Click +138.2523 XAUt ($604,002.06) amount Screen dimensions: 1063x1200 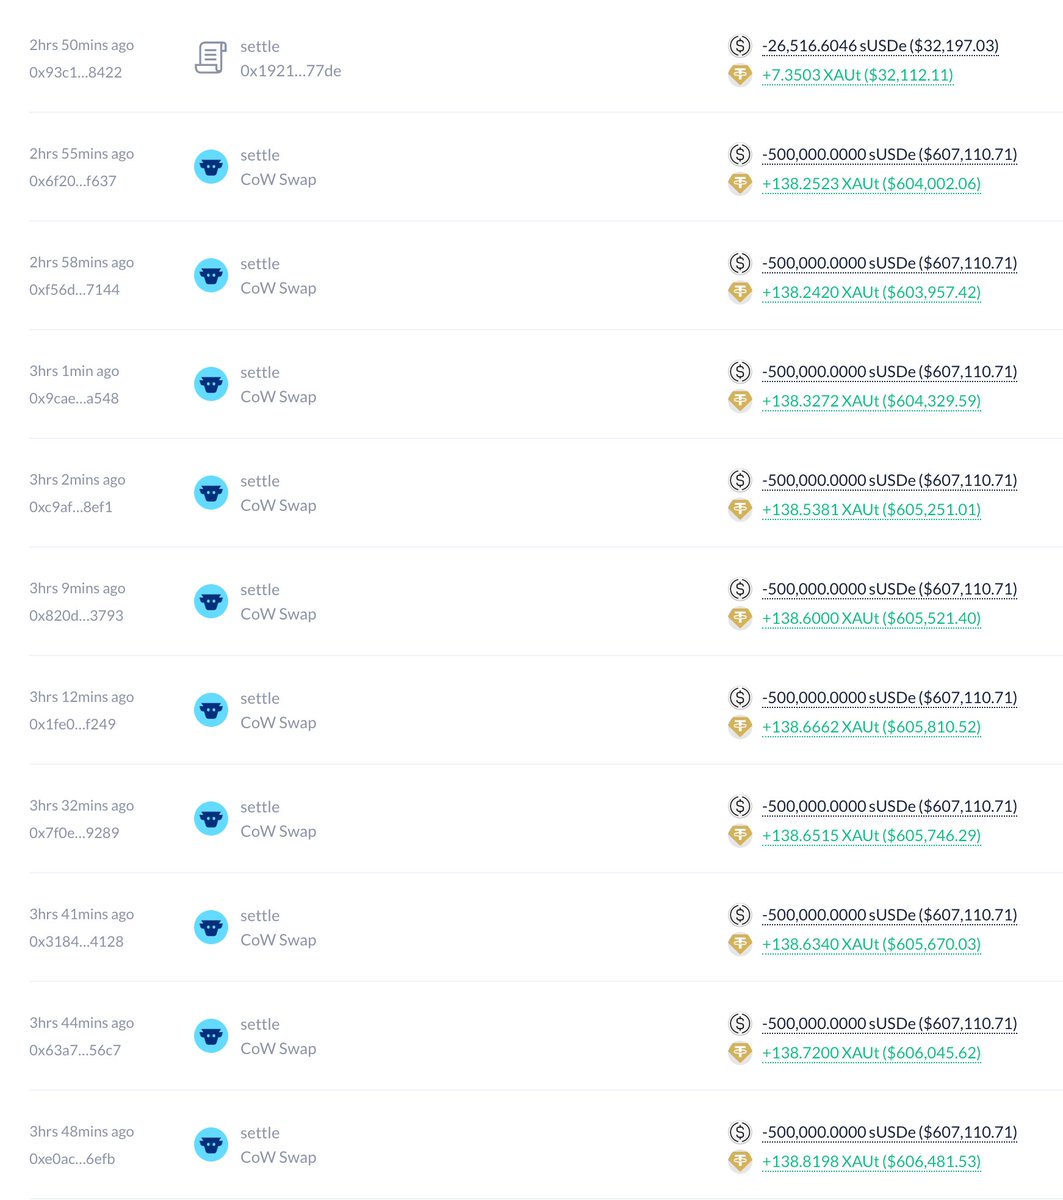(x=871, y=184)
